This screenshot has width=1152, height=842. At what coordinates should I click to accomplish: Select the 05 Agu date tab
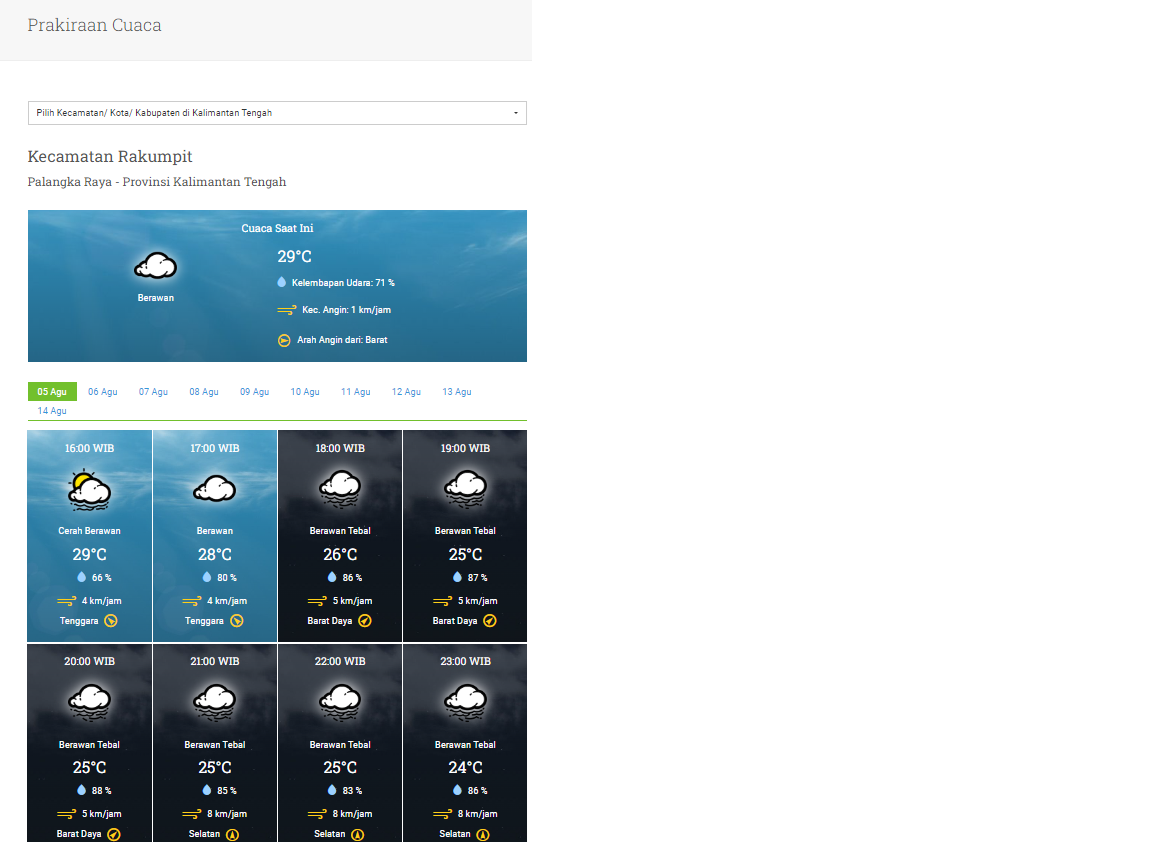[52, 392]
